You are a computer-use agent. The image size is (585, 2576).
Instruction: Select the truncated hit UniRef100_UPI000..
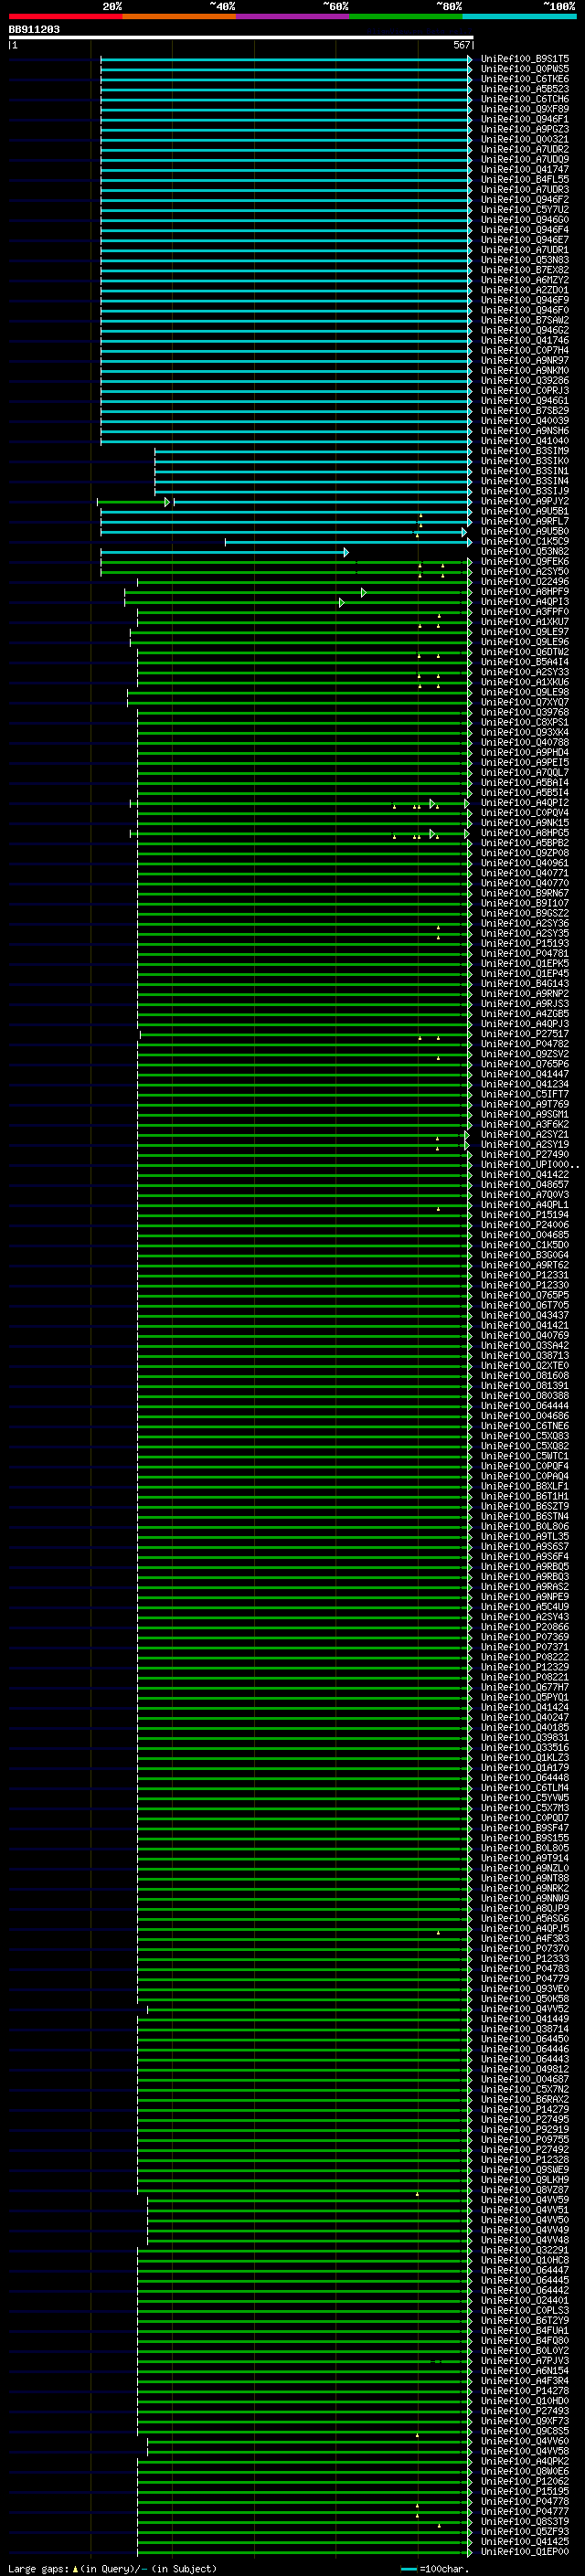pyautogui.click(x=530, y=1165)
